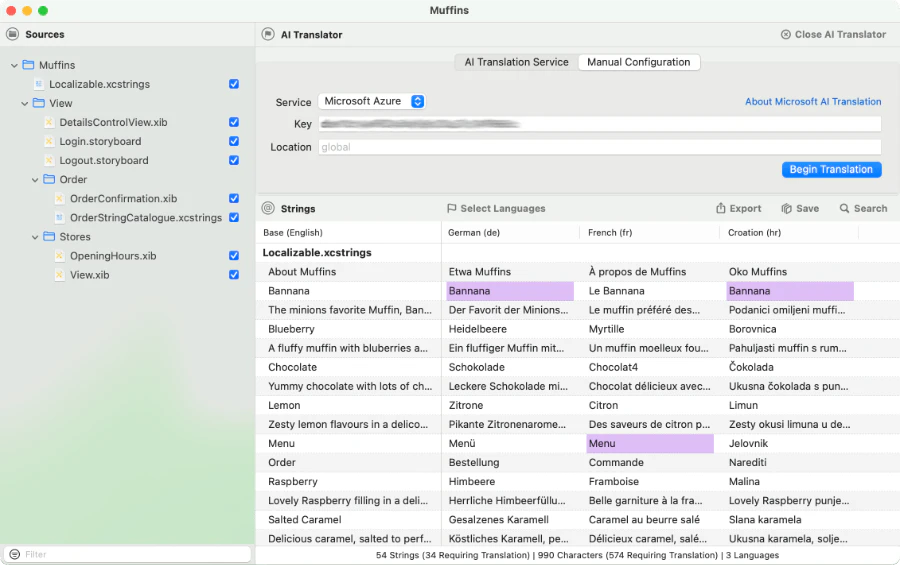Image resolution: width=900 pixels, height=565 pixels.
Task: Click the Select Languages flag icon
Action: [452, 208]
